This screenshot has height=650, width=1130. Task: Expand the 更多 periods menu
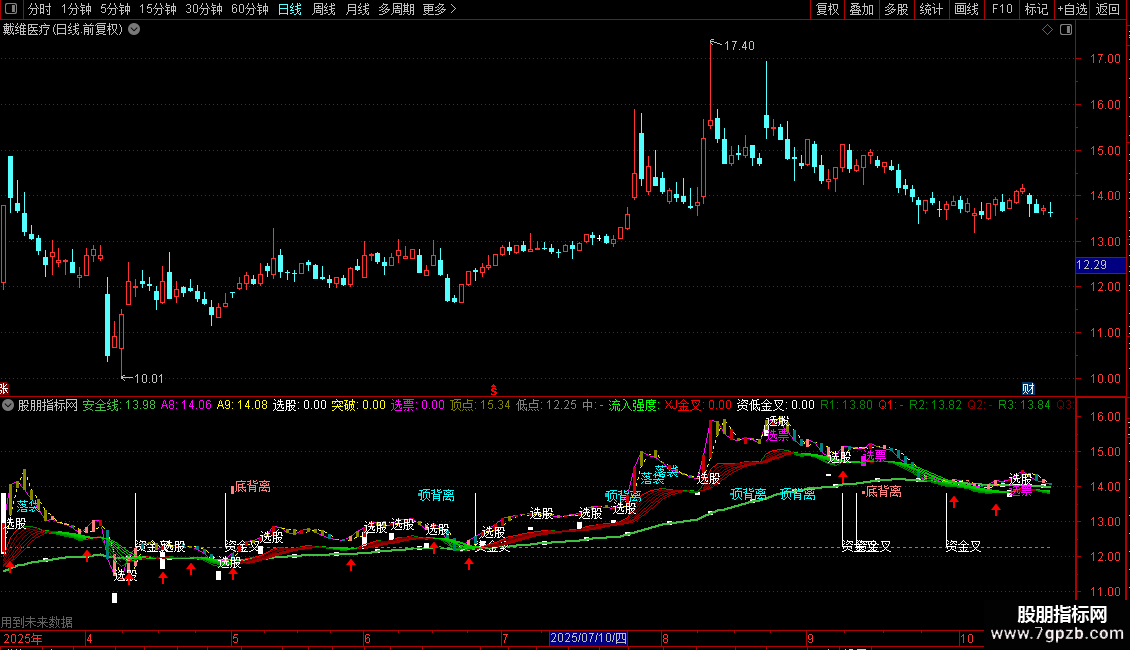[x=440, y=9]
